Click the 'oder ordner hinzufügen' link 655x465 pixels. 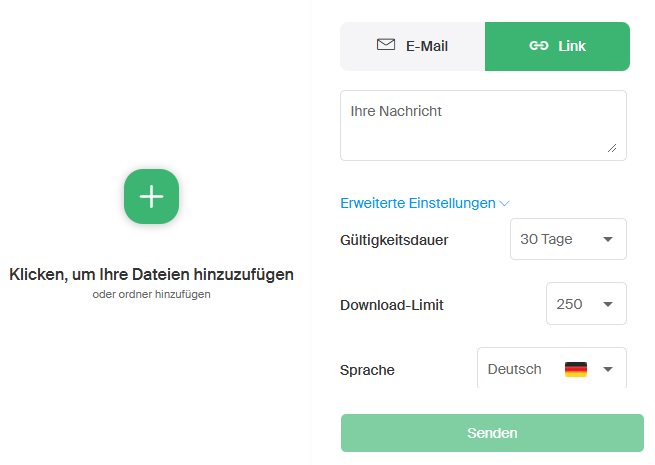coord(151,294)
